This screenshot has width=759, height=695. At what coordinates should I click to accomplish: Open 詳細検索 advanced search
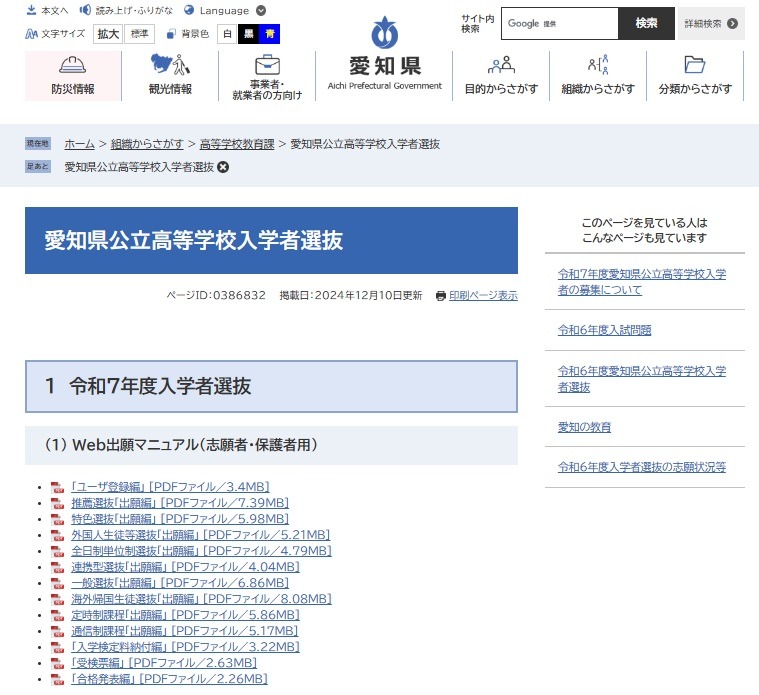[711, 23]
